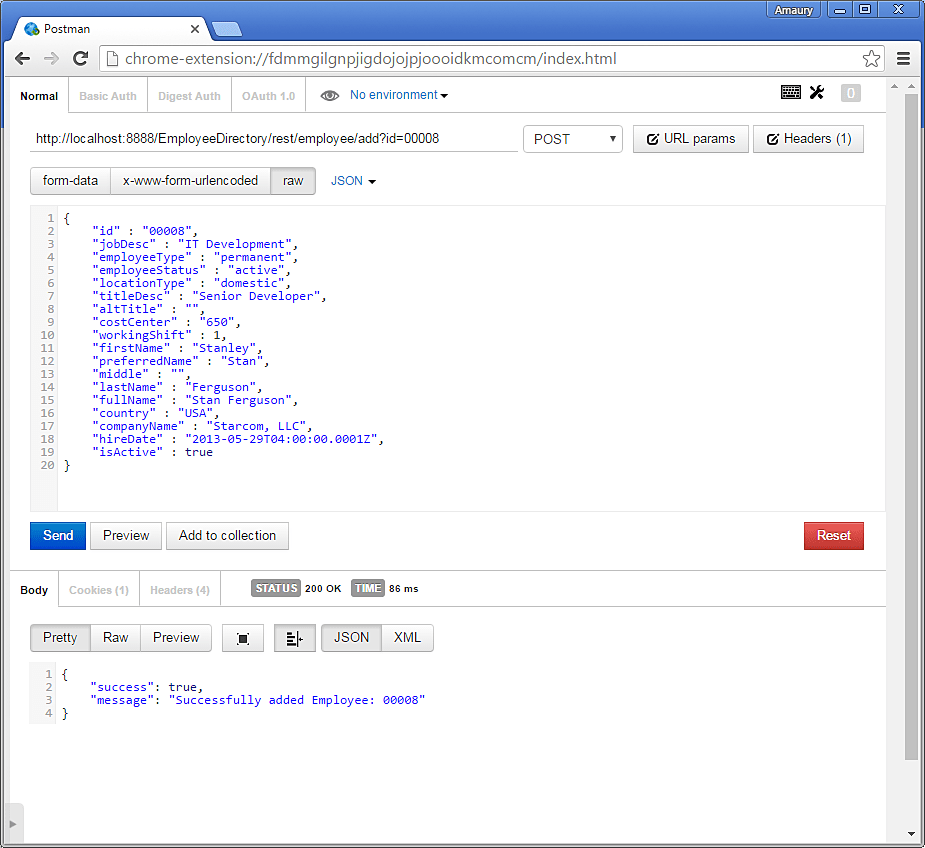Click the gray 0 counter badge
Viewport: 925px width, 848px height.
click(x=850, y=93)
